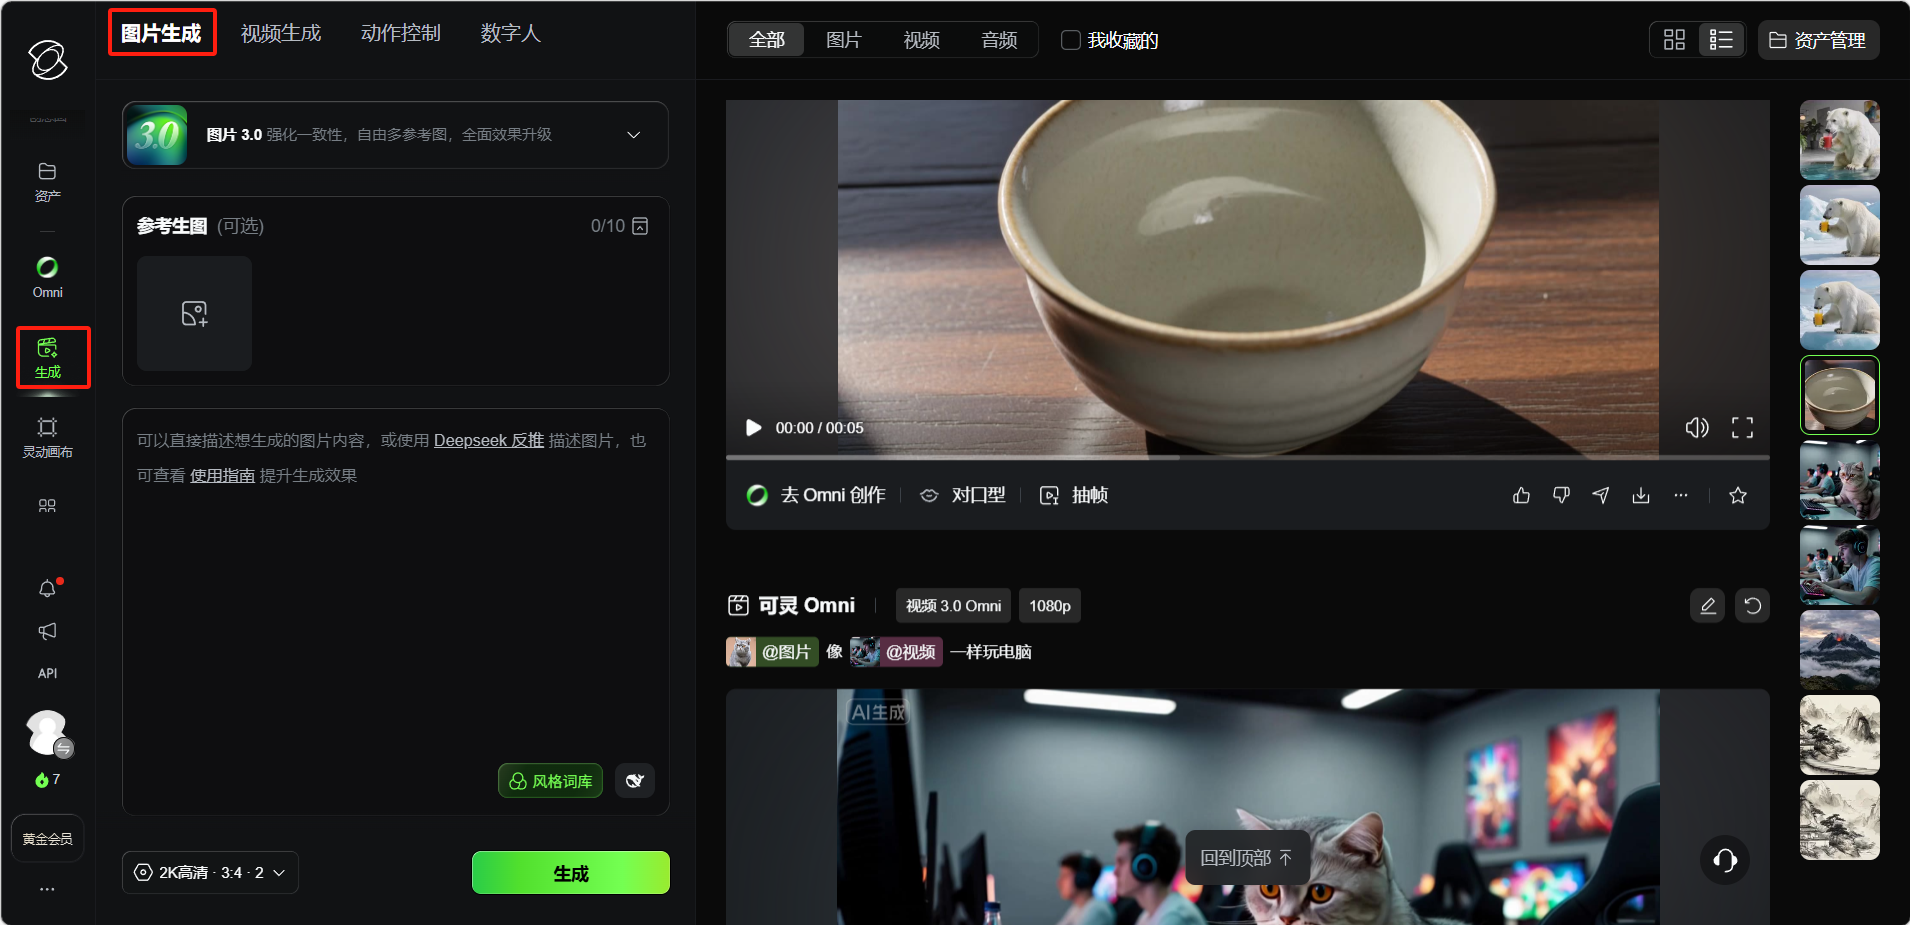Add a reference image

[x=194, y=314]
